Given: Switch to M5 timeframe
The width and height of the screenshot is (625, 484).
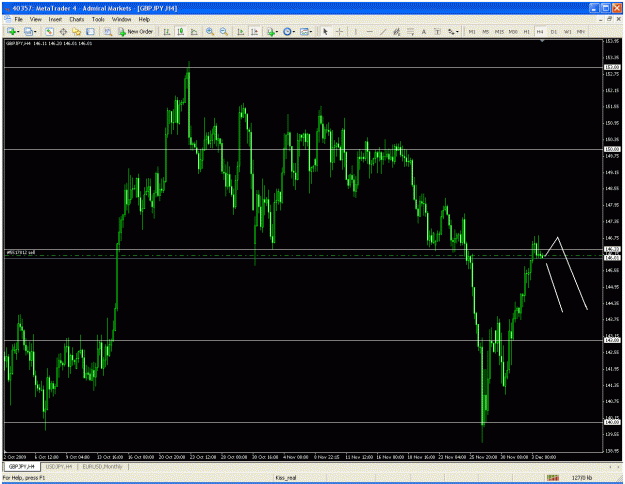Looking at the screenshot, I should pyautogui.click(x=485, y=31).
